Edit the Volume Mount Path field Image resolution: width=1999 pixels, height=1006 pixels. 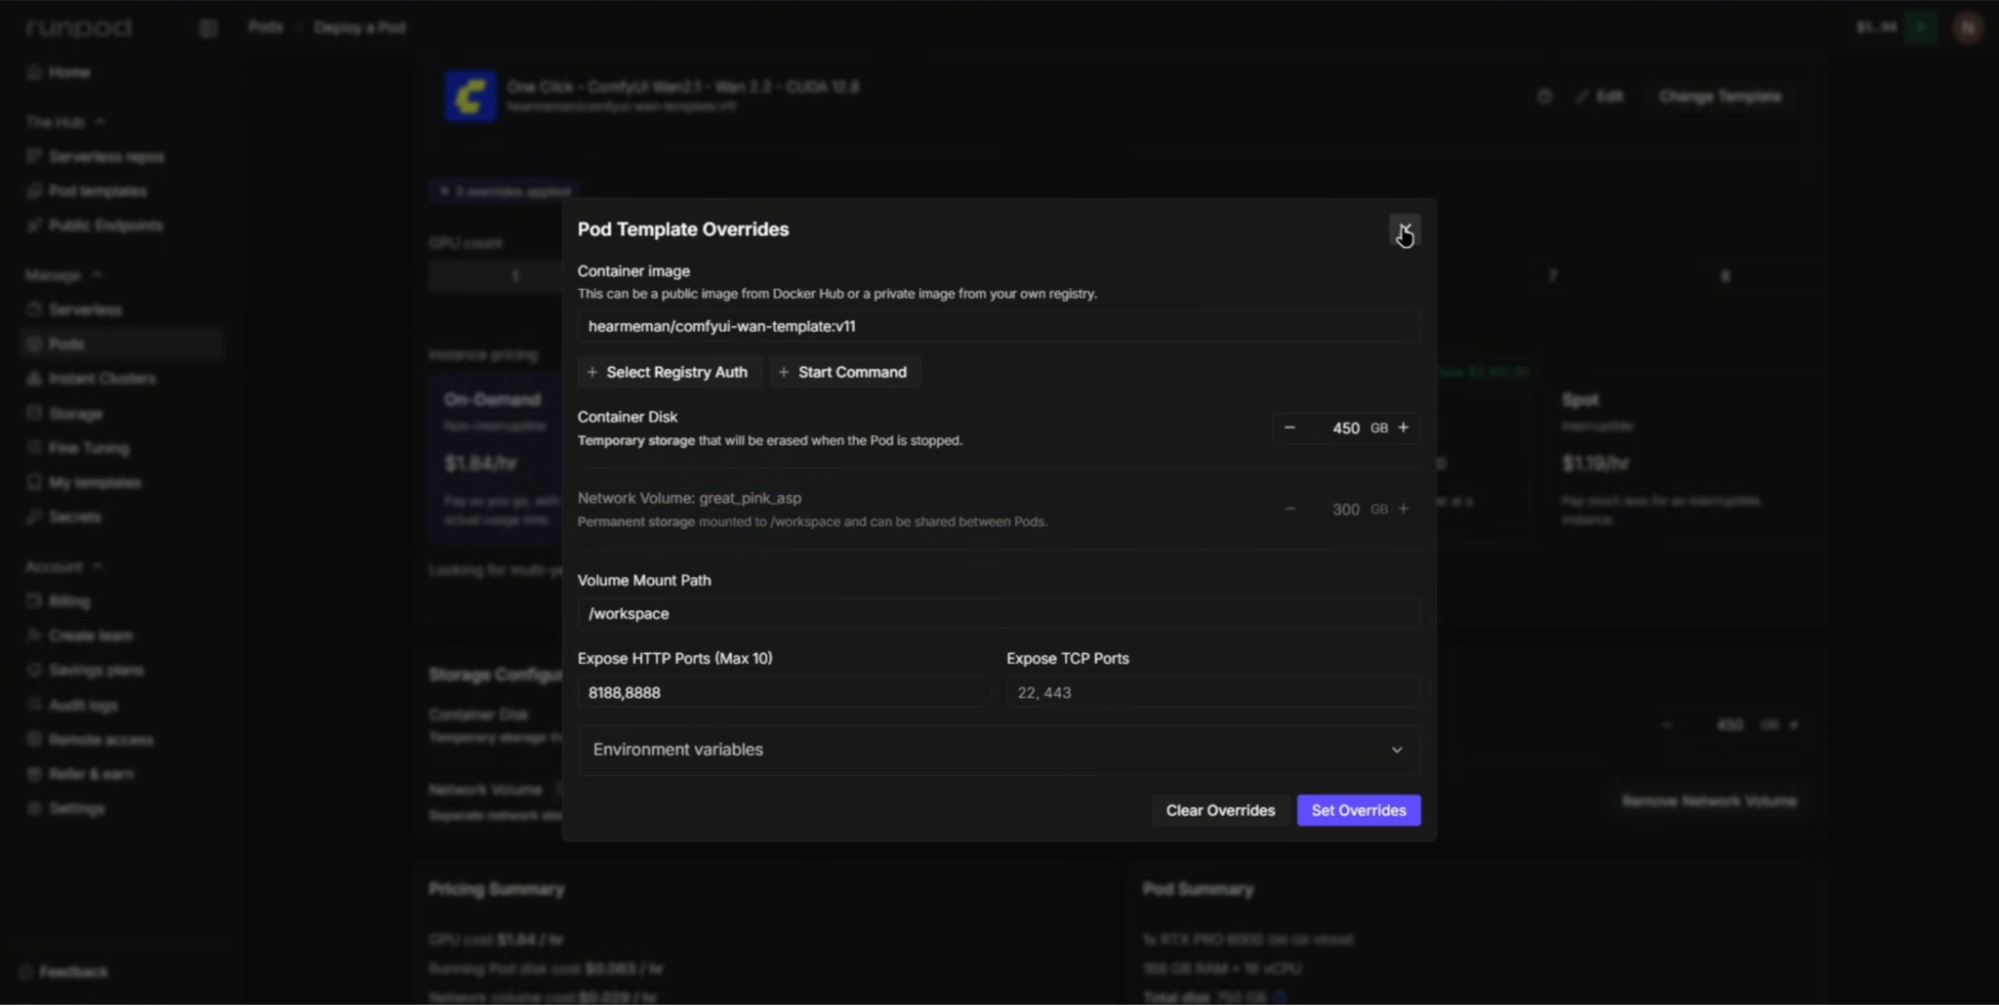998,614
